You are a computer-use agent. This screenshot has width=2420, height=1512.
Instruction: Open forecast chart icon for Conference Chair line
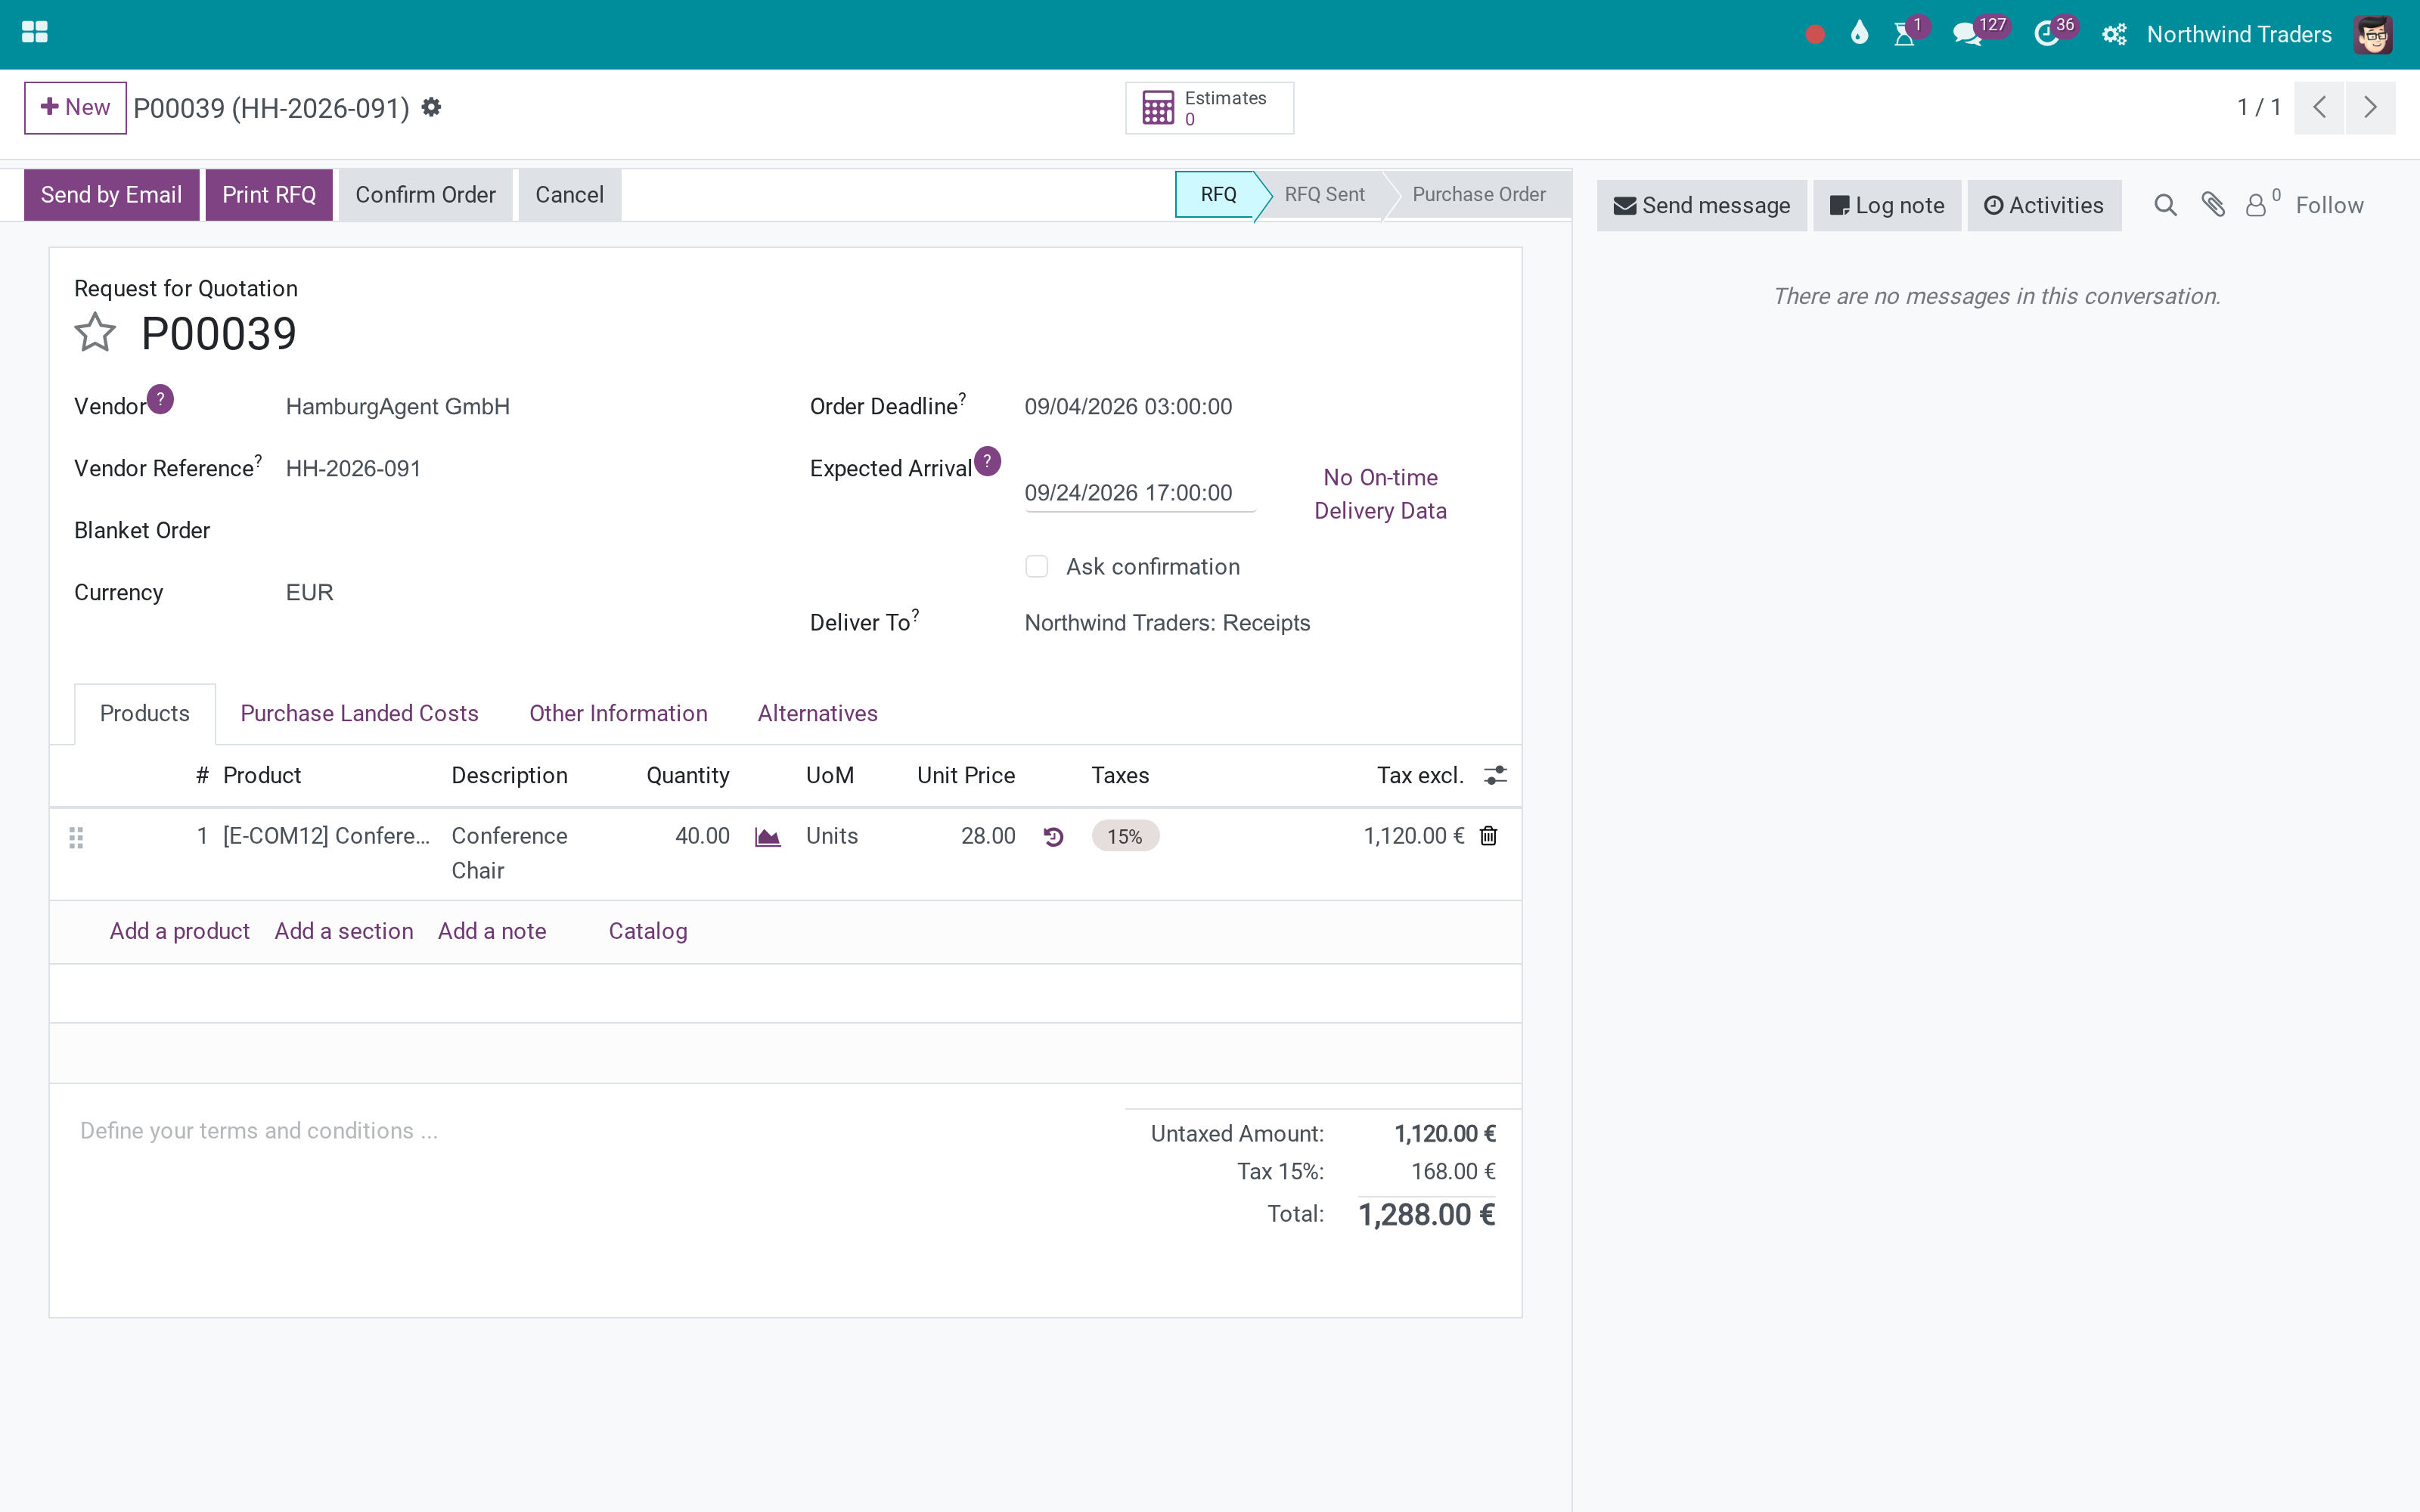tap(767, 837)
